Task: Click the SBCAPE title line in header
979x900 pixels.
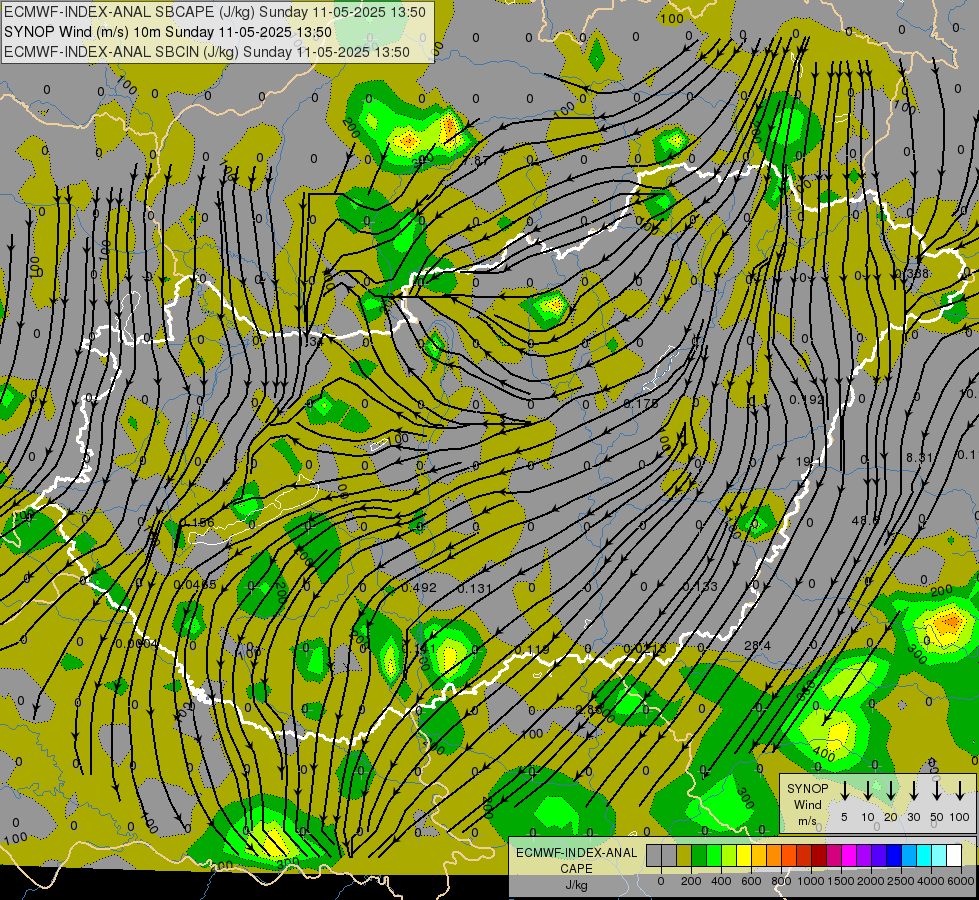Action: [x=215, y=12]
